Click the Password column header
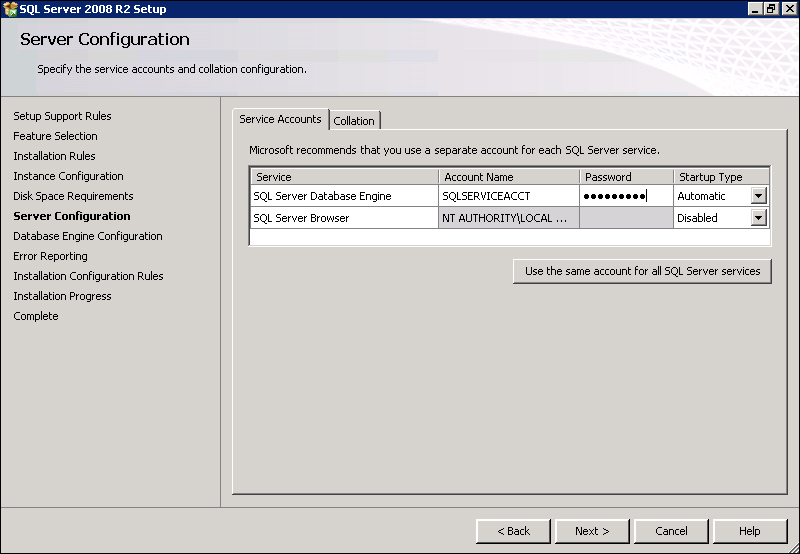 [626, 177]
